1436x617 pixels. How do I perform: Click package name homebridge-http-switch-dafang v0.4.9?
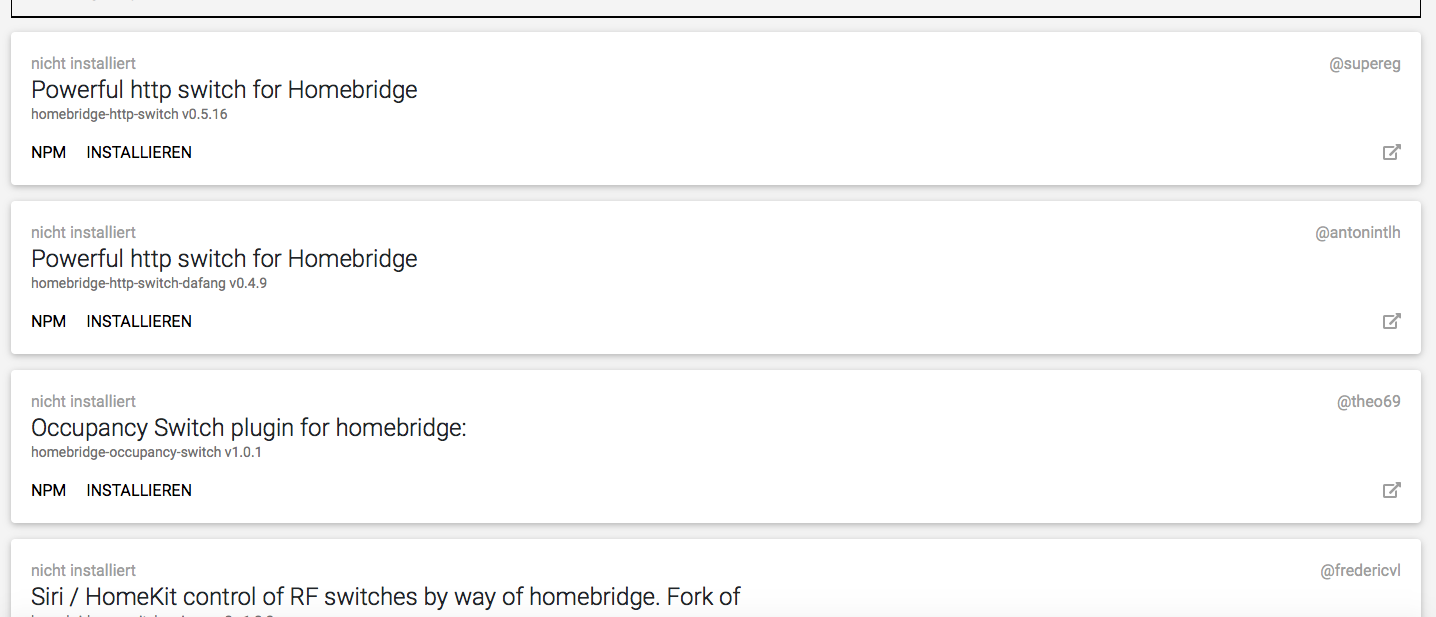(149, 283)
